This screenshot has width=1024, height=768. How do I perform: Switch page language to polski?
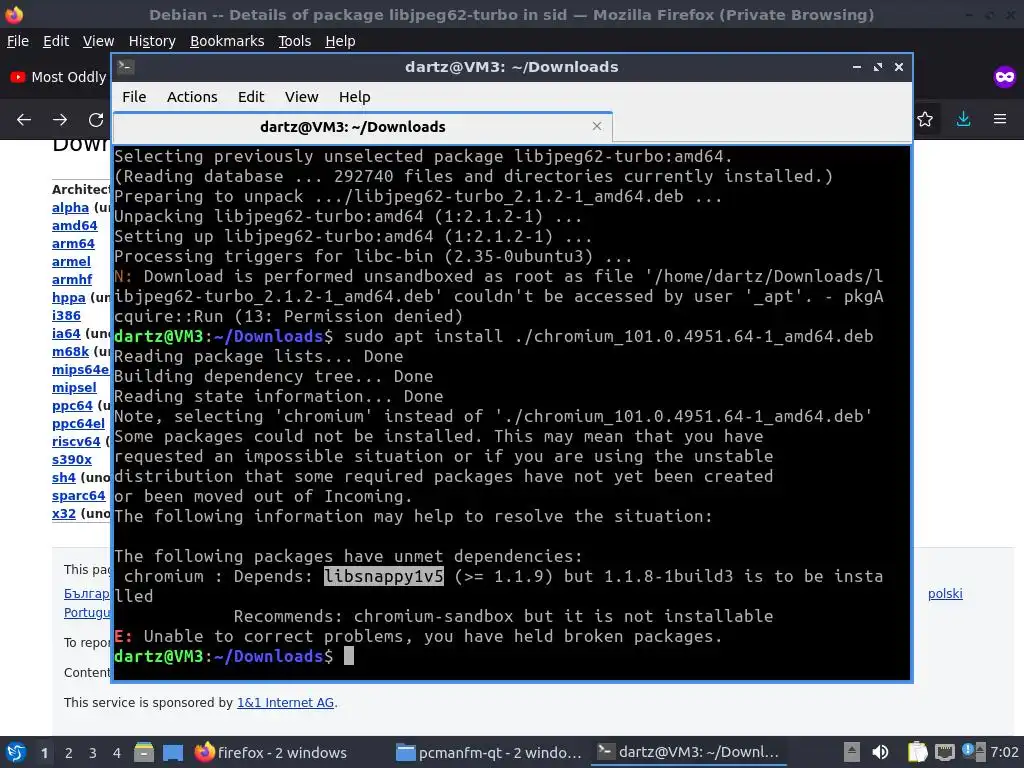pos(945,594)
